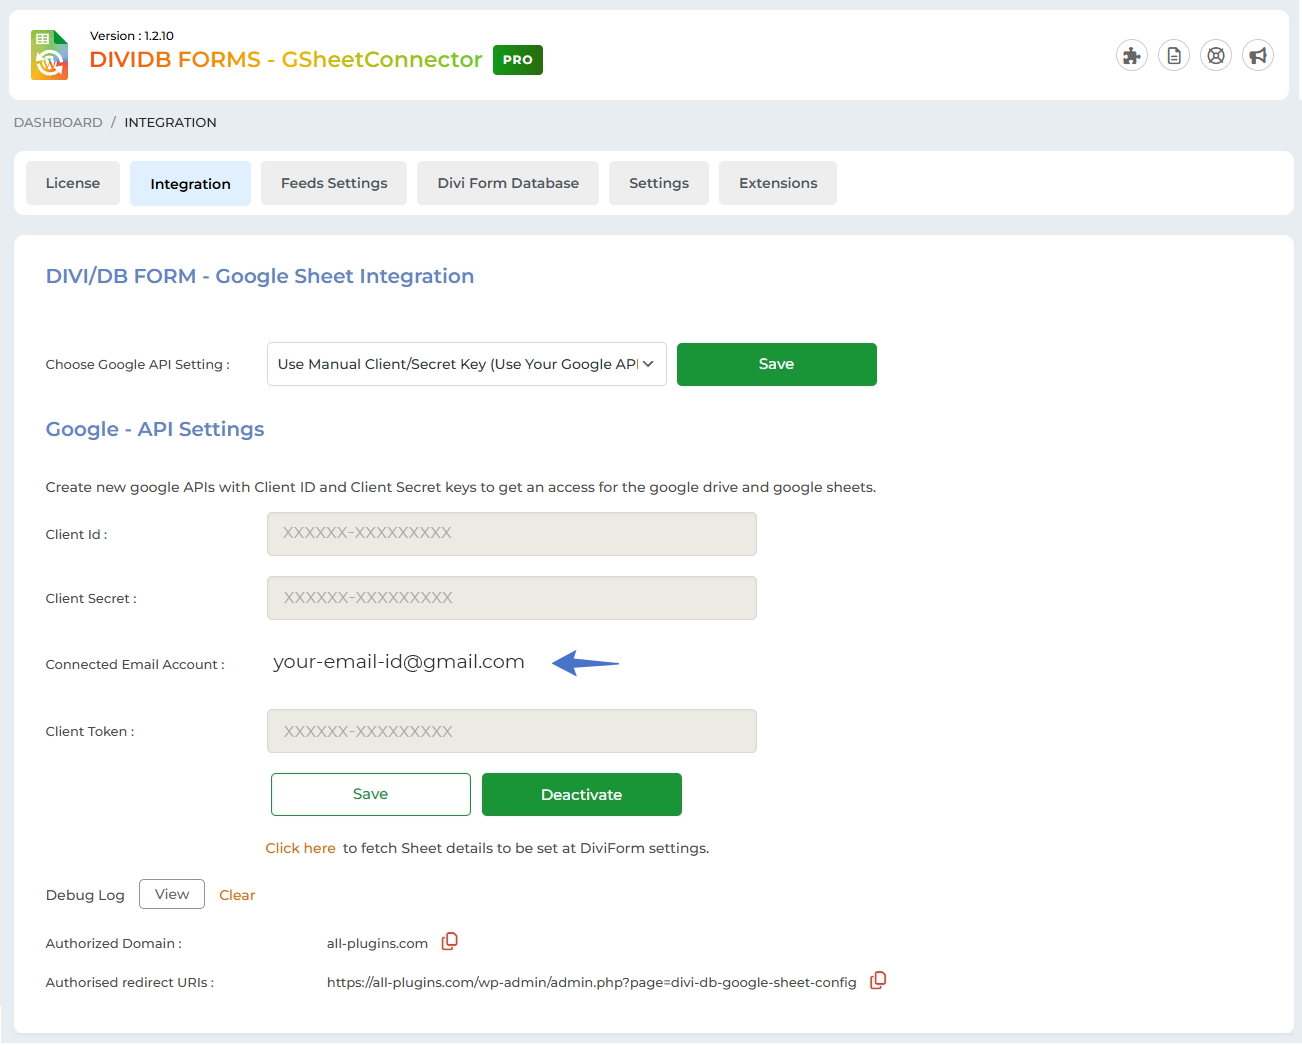Expand the Choose Google API Setting dropdown
Image resolution: width=1302 pixels, height=1045 pixels.
pyautogui.click(x=466, y=364)
